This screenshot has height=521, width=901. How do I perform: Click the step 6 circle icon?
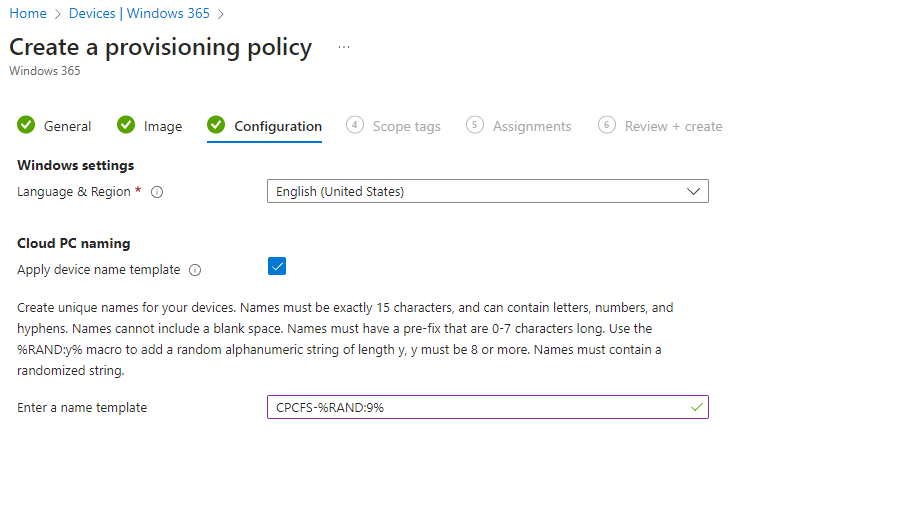(606, 125)
